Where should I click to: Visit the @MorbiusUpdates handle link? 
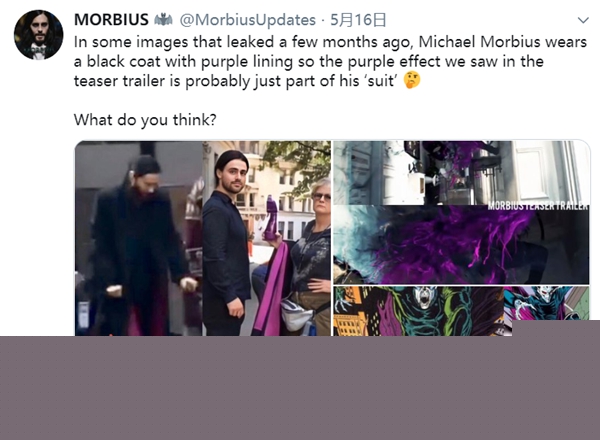pyautogui.click(x=248, y=20)
